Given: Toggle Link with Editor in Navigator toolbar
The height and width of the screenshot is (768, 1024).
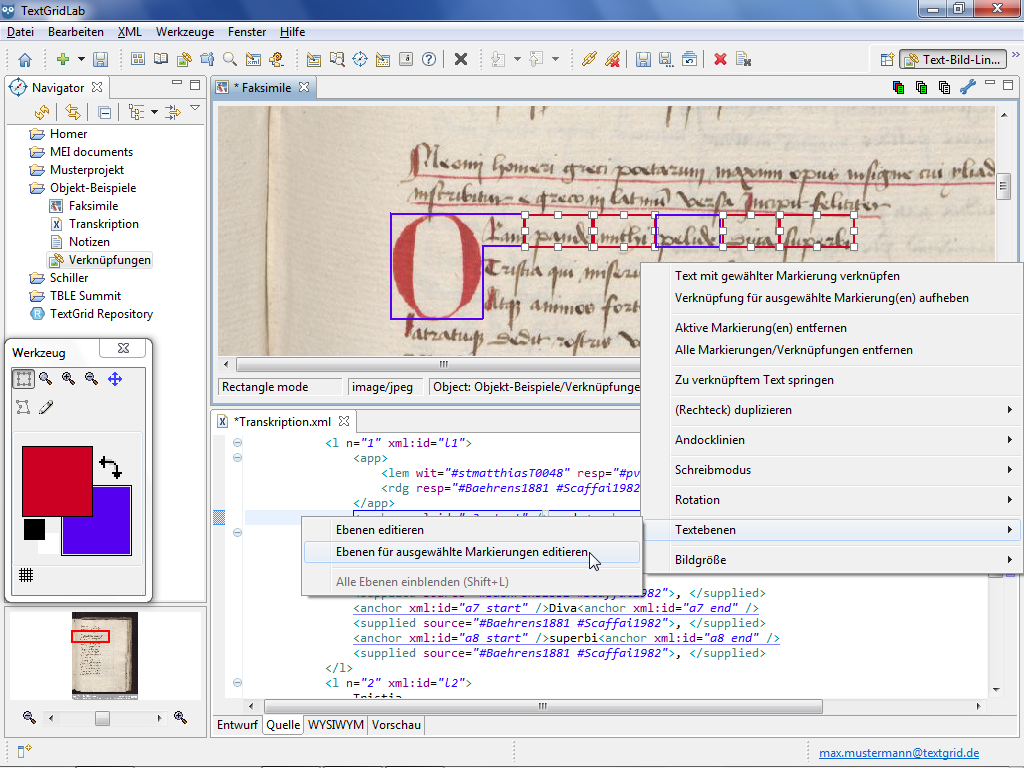Looking at the screenshot, I should 72,112.
